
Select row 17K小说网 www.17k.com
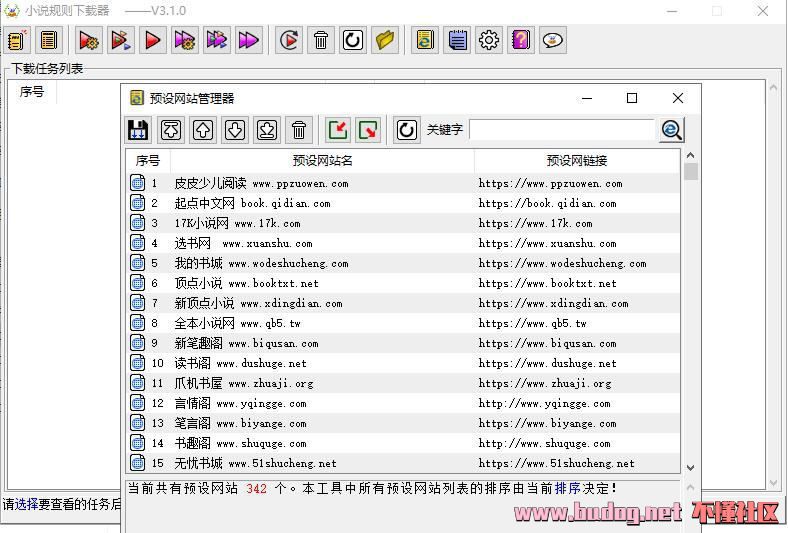point(403,224)
